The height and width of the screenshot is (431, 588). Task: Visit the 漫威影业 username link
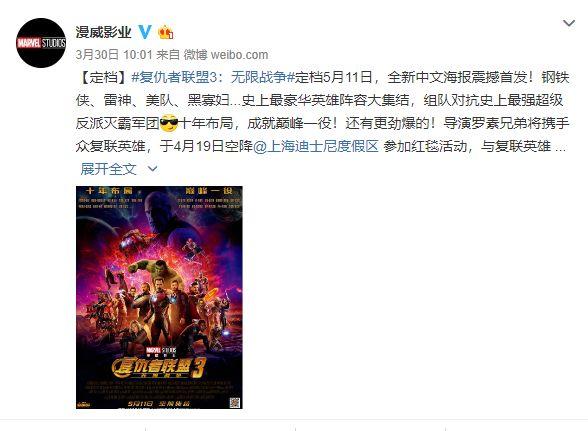point(104,32)
